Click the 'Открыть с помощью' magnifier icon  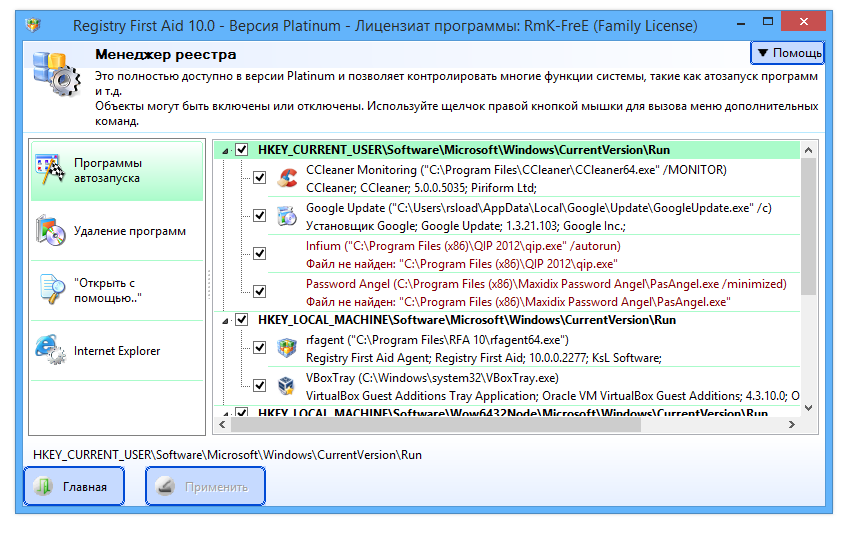click(51, 290)
